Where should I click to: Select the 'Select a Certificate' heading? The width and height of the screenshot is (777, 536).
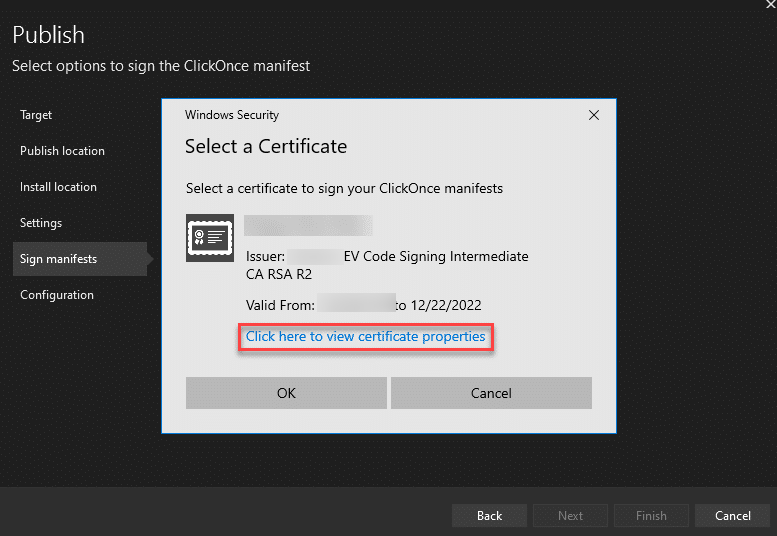click(x=266, y=147)
